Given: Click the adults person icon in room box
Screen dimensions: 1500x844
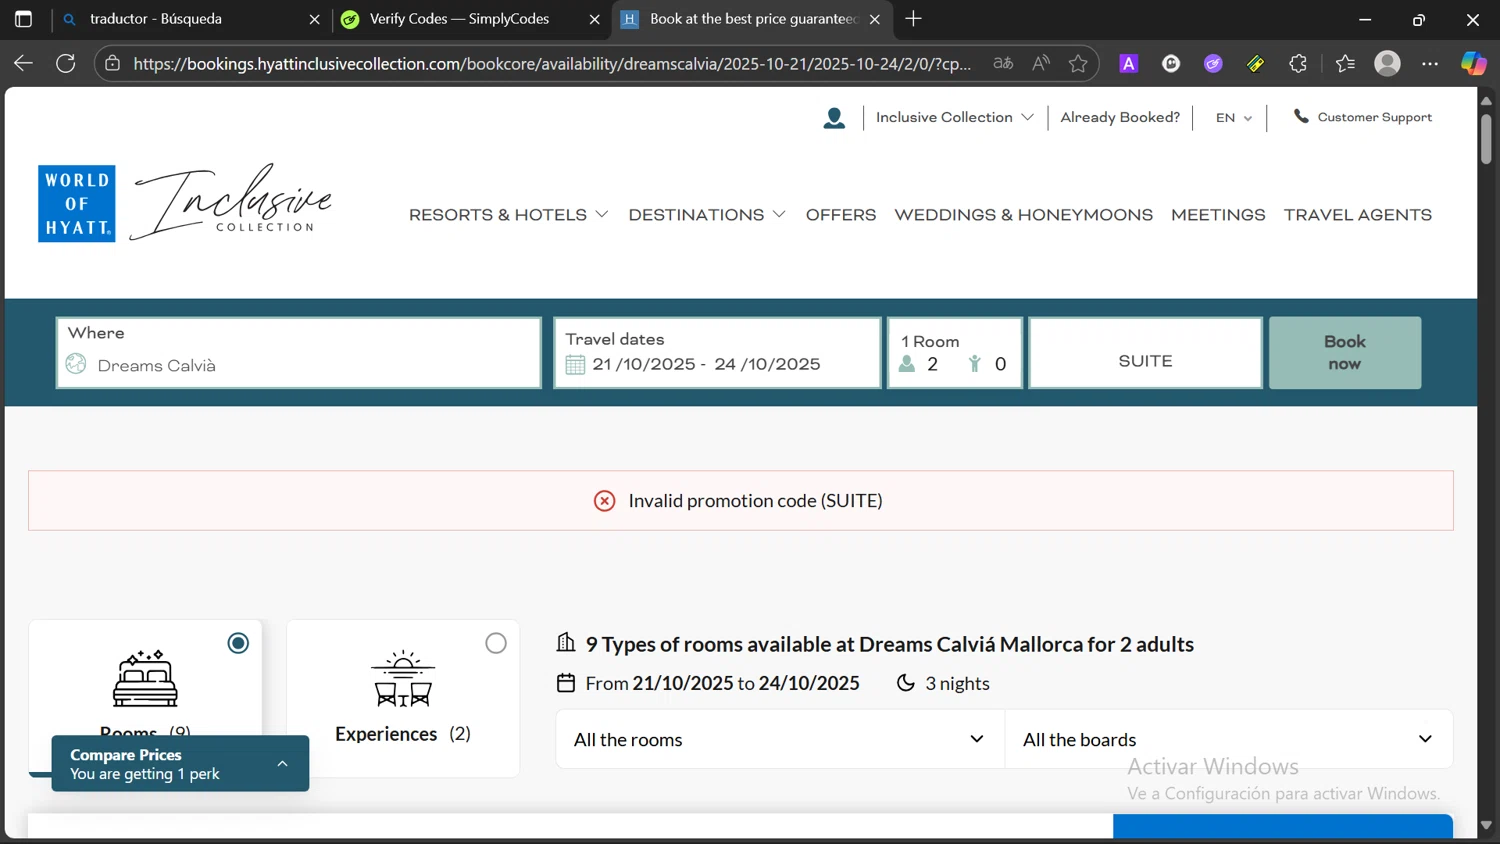Looking at the screenshot, I should tap(907, 364).
